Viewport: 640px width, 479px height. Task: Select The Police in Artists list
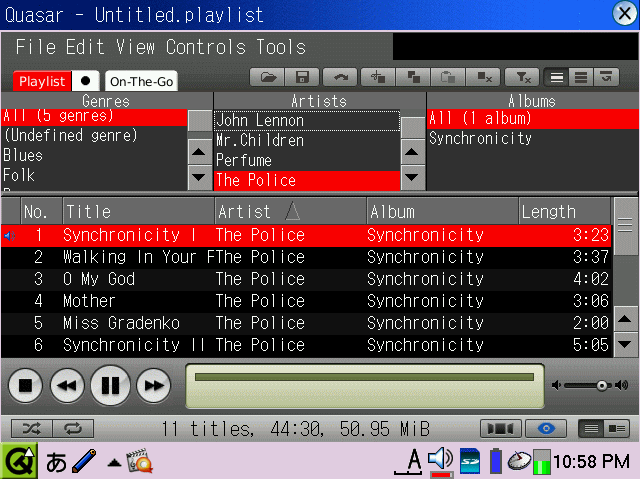[307, 180]
